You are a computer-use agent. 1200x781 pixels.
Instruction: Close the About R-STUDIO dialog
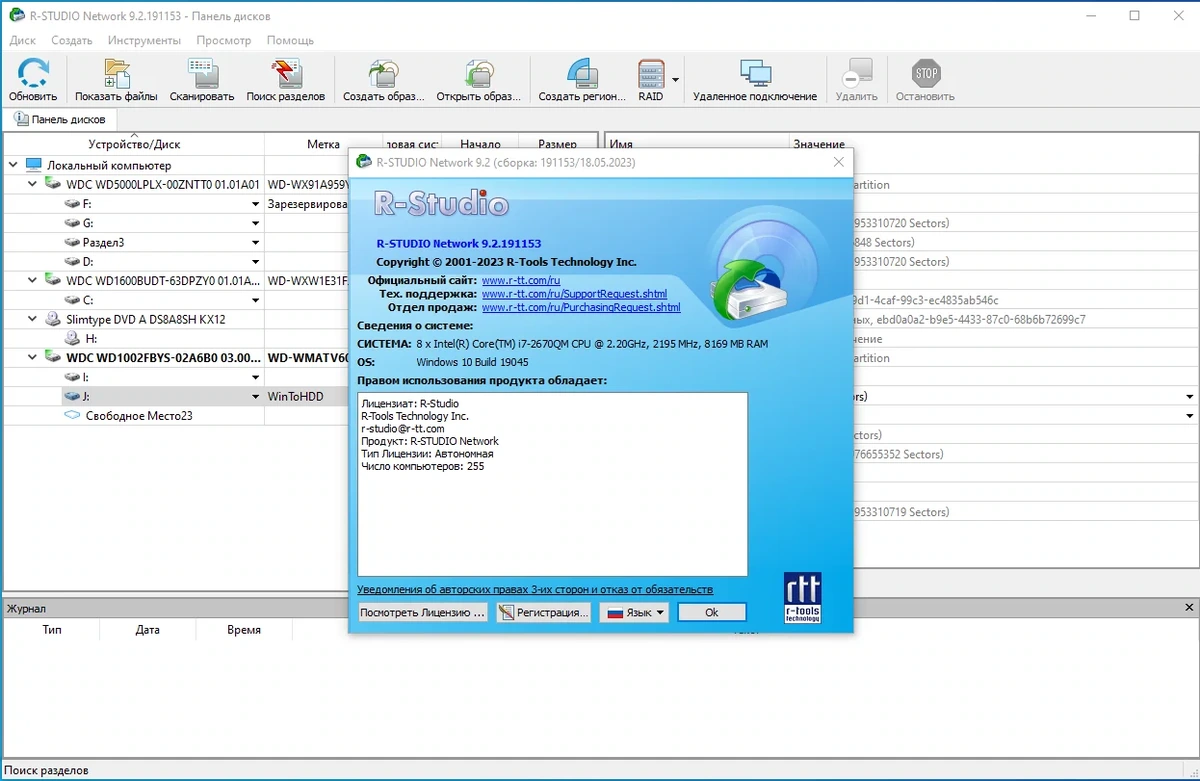point(839,162)
